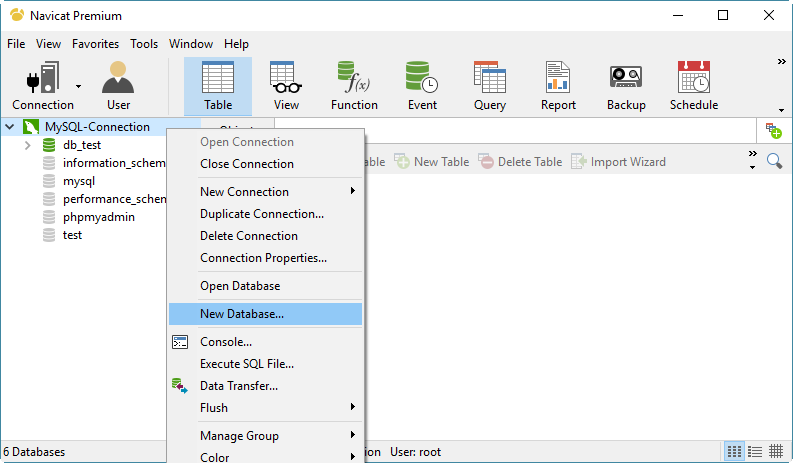Open the Connection dropdown arrow
793x463 pixels.
[78, 87]
